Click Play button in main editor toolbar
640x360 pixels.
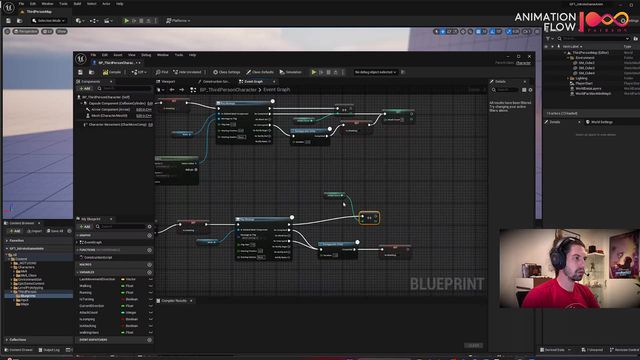[127, 20]
